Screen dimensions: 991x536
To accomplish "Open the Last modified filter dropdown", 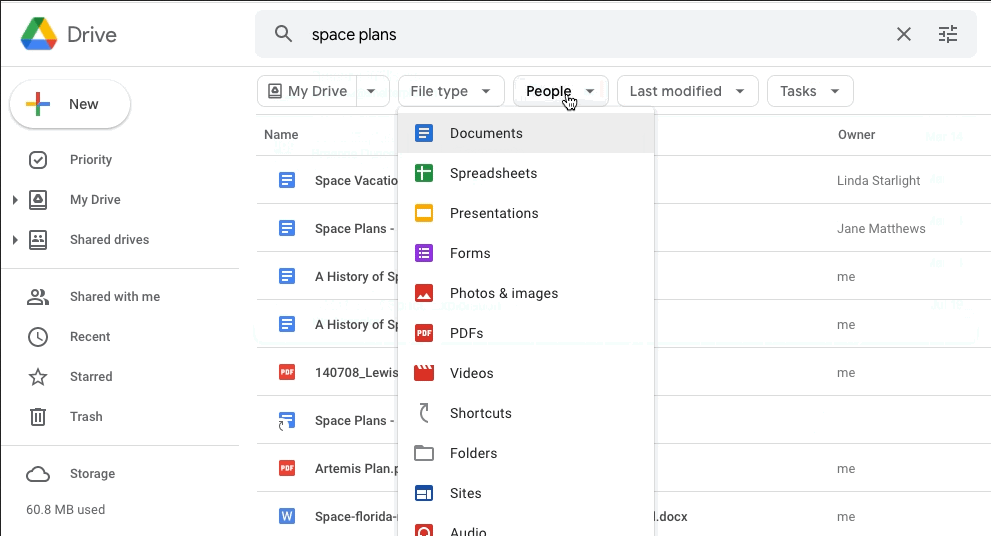I will click(x=687, y=91).
